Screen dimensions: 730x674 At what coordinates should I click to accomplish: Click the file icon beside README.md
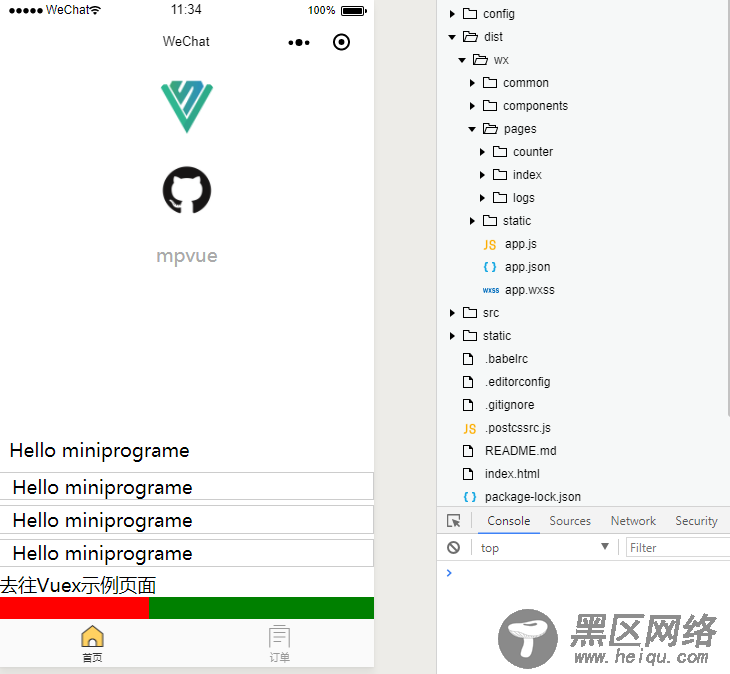point(468,451)
